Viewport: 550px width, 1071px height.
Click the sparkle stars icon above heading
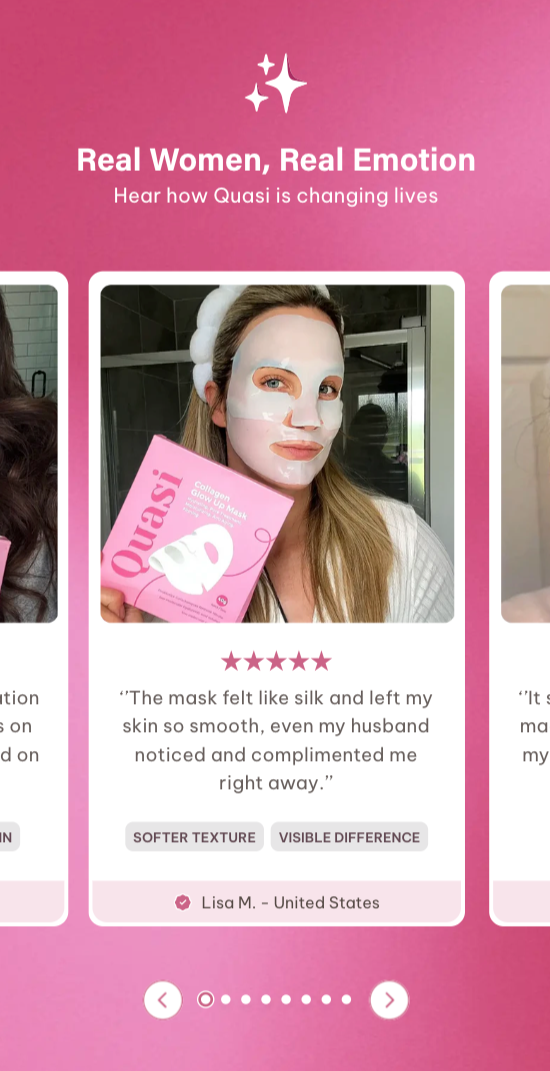pyautogui.click(x=276, y=83)
